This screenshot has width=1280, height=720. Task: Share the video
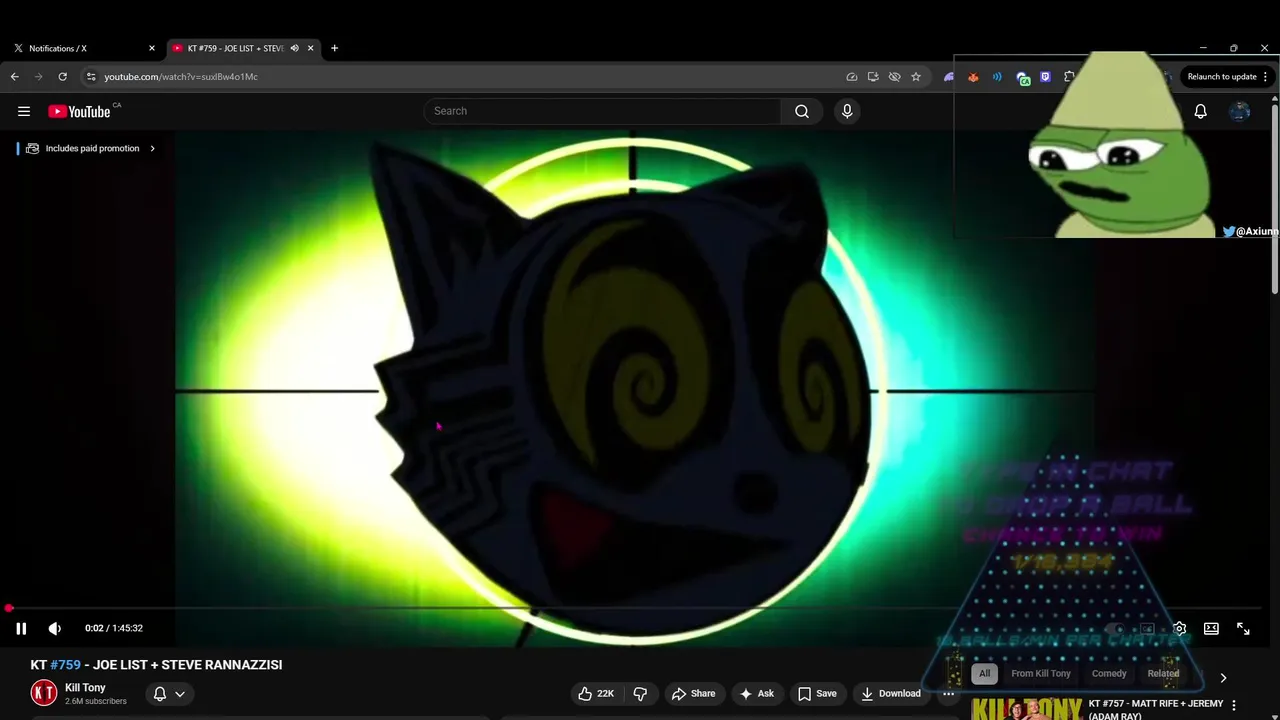693,693
